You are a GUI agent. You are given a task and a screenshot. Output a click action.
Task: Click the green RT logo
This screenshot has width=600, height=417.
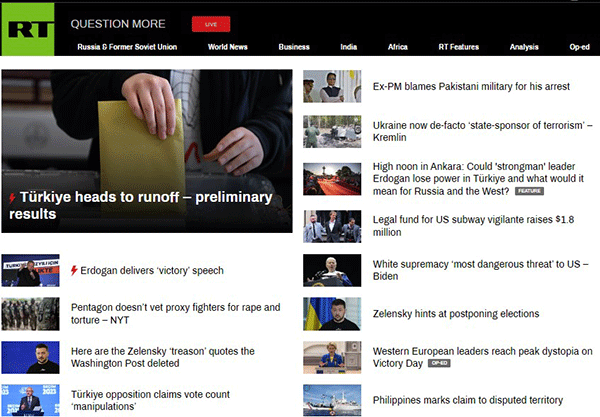28,29
